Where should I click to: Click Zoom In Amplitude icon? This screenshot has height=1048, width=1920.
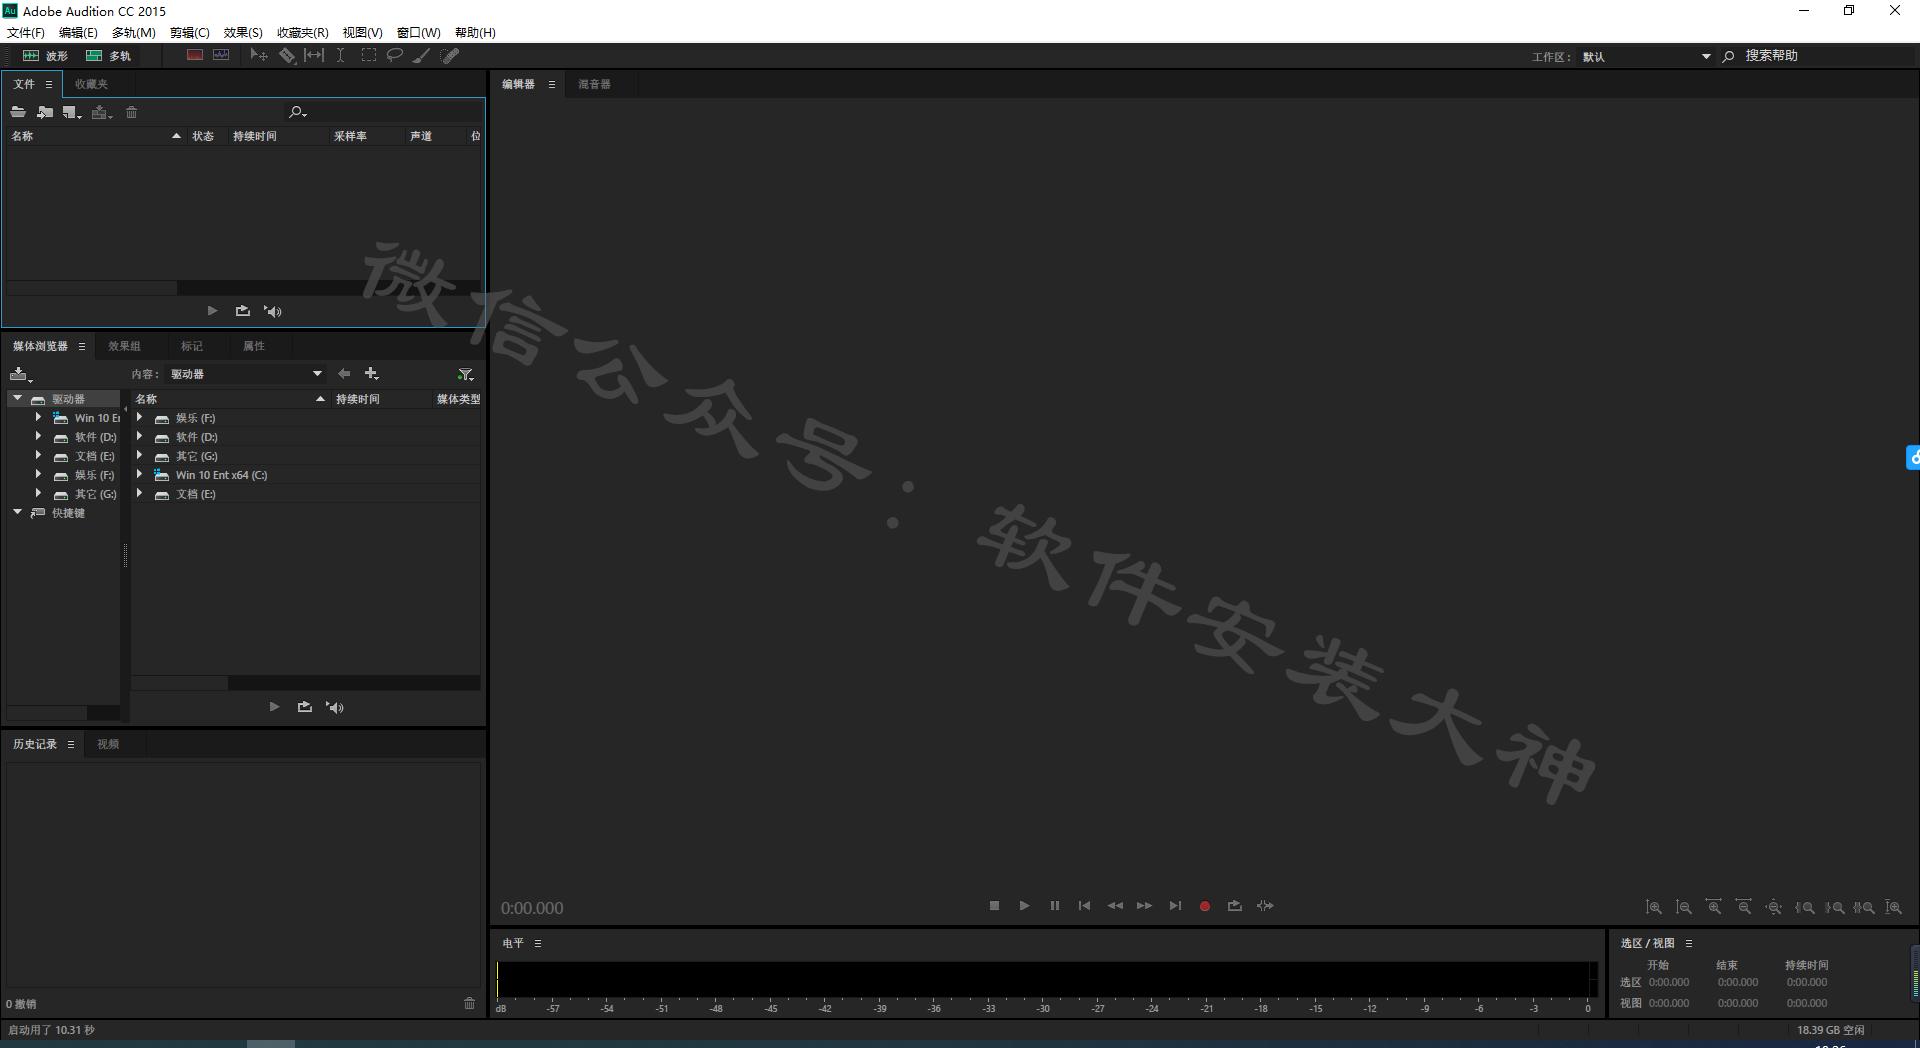1654,907
